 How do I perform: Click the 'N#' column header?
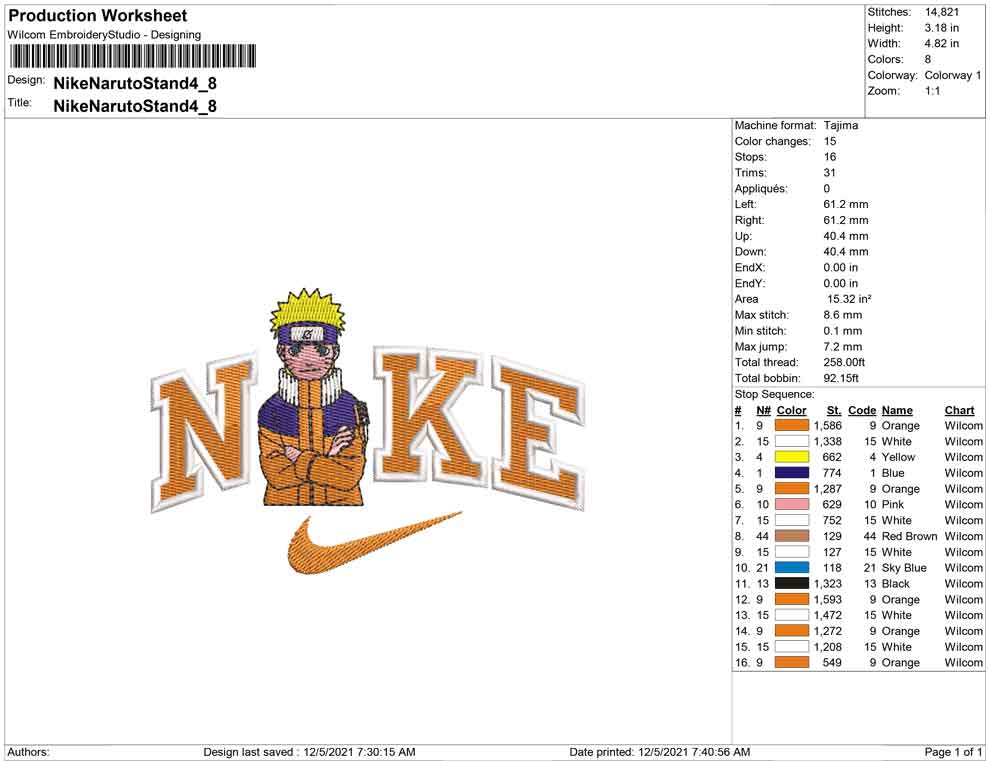763,410
